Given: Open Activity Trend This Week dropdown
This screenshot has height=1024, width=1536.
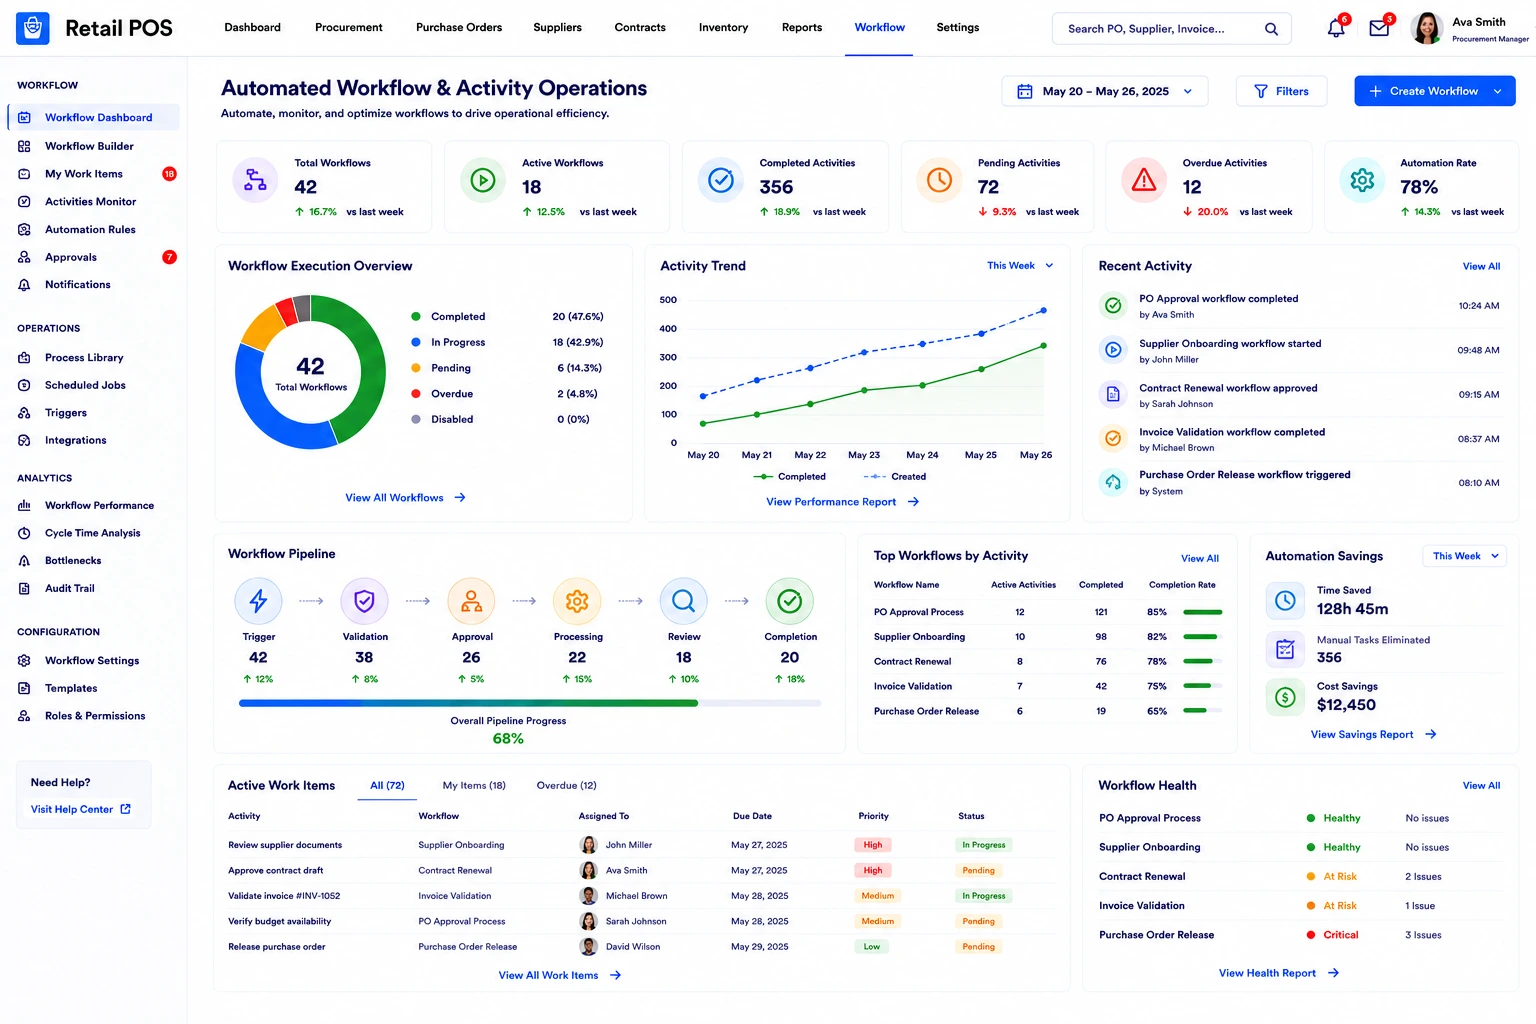Looking at the screenshot, I should coord(1020,266).
